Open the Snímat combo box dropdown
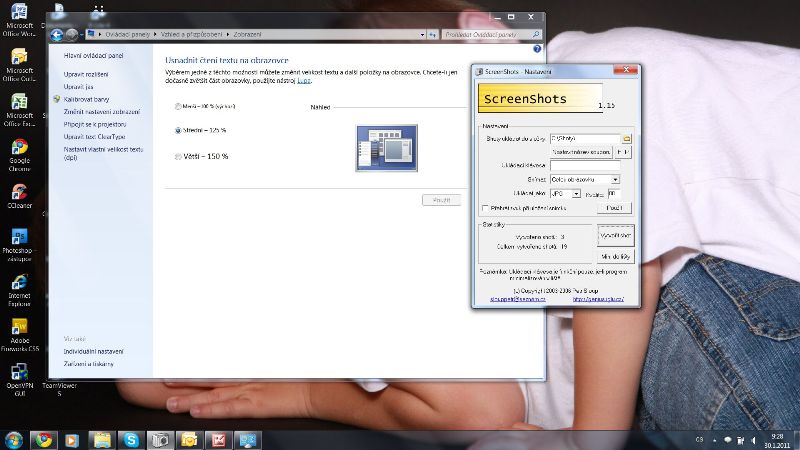Image resolution: width=800 pixels, height=450 pixels. 615,180
